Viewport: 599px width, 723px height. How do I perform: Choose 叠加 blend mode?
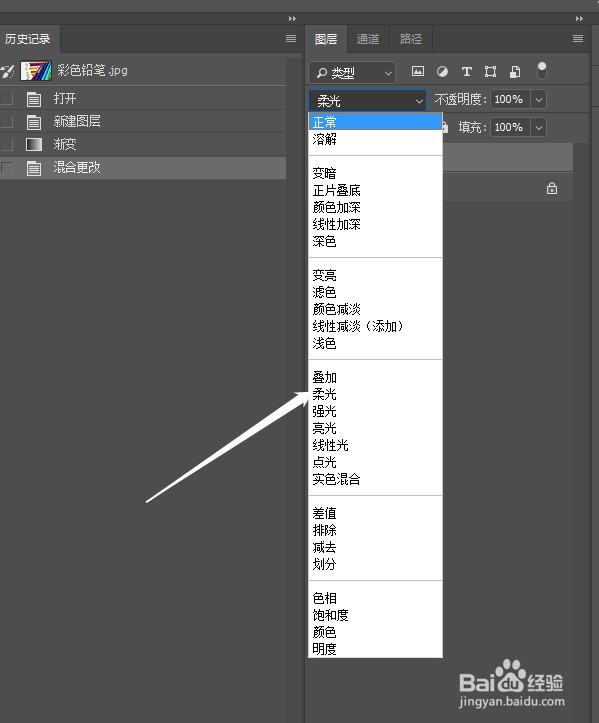(375, 378)
